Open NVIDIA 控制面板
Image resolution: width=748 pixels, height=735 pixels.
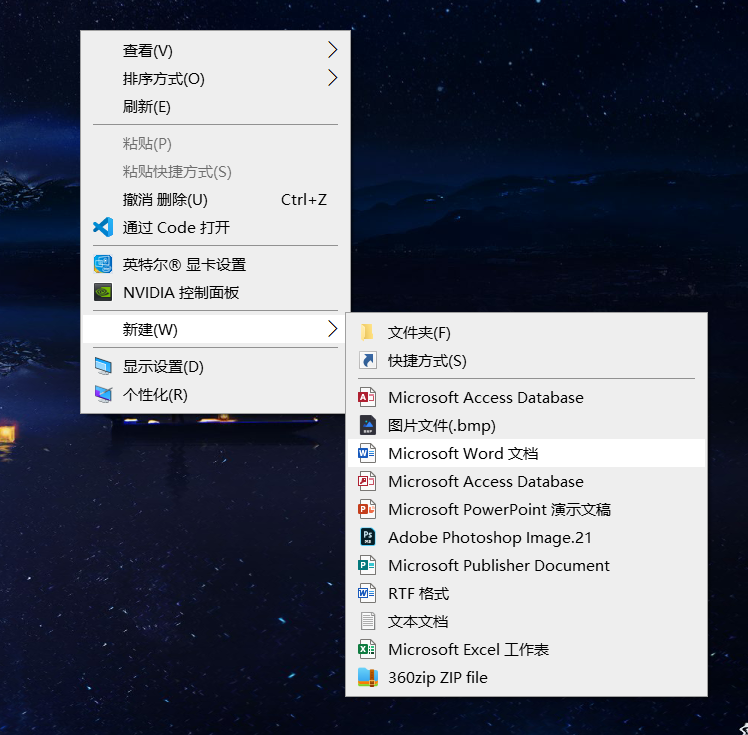tap(216, 292)
